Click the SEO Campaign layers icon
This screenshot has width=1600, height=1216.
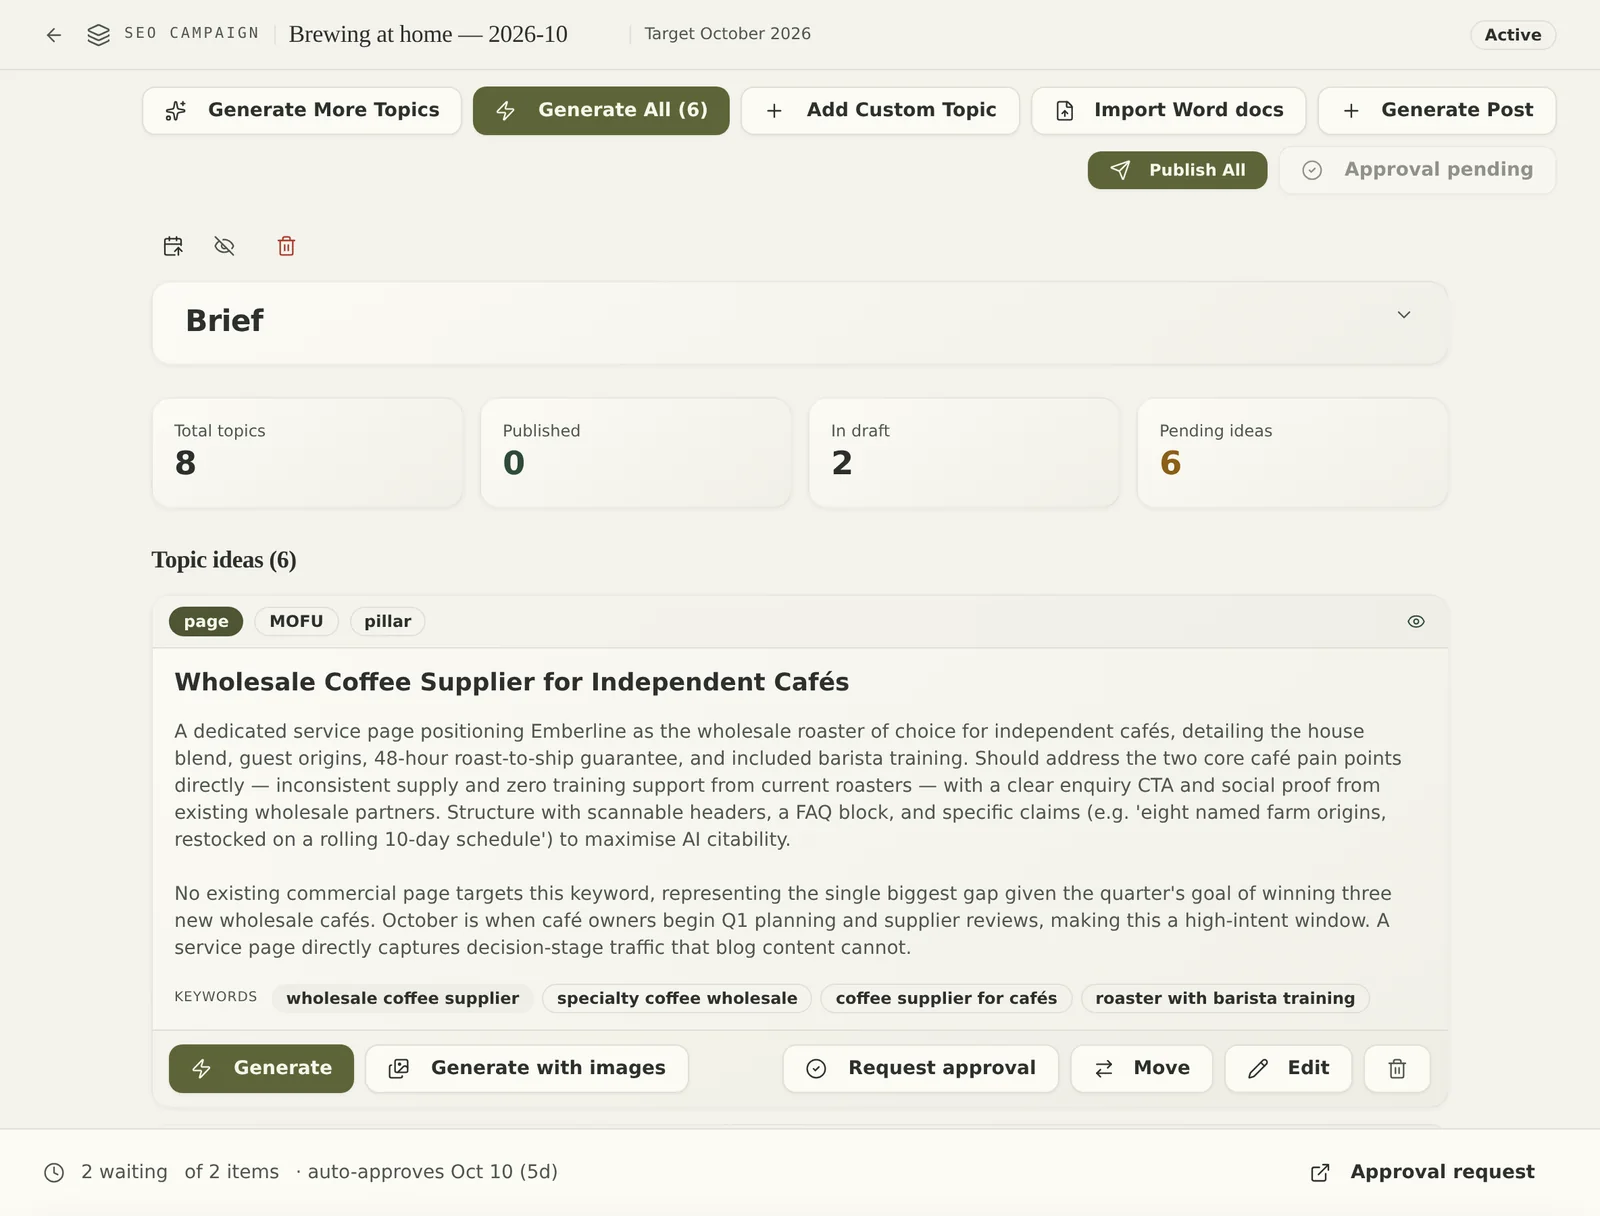98,35
